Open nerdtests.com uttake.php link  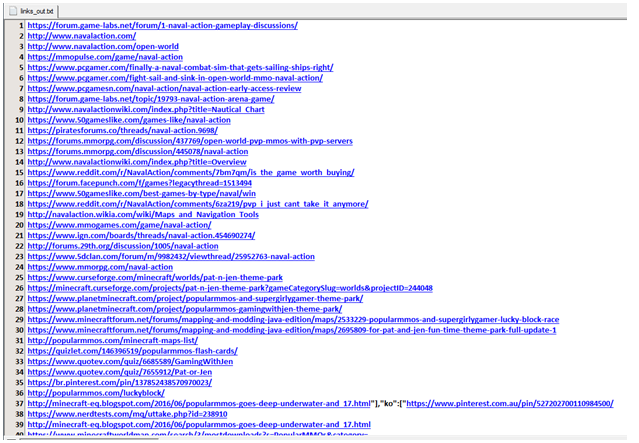[128, 414]
